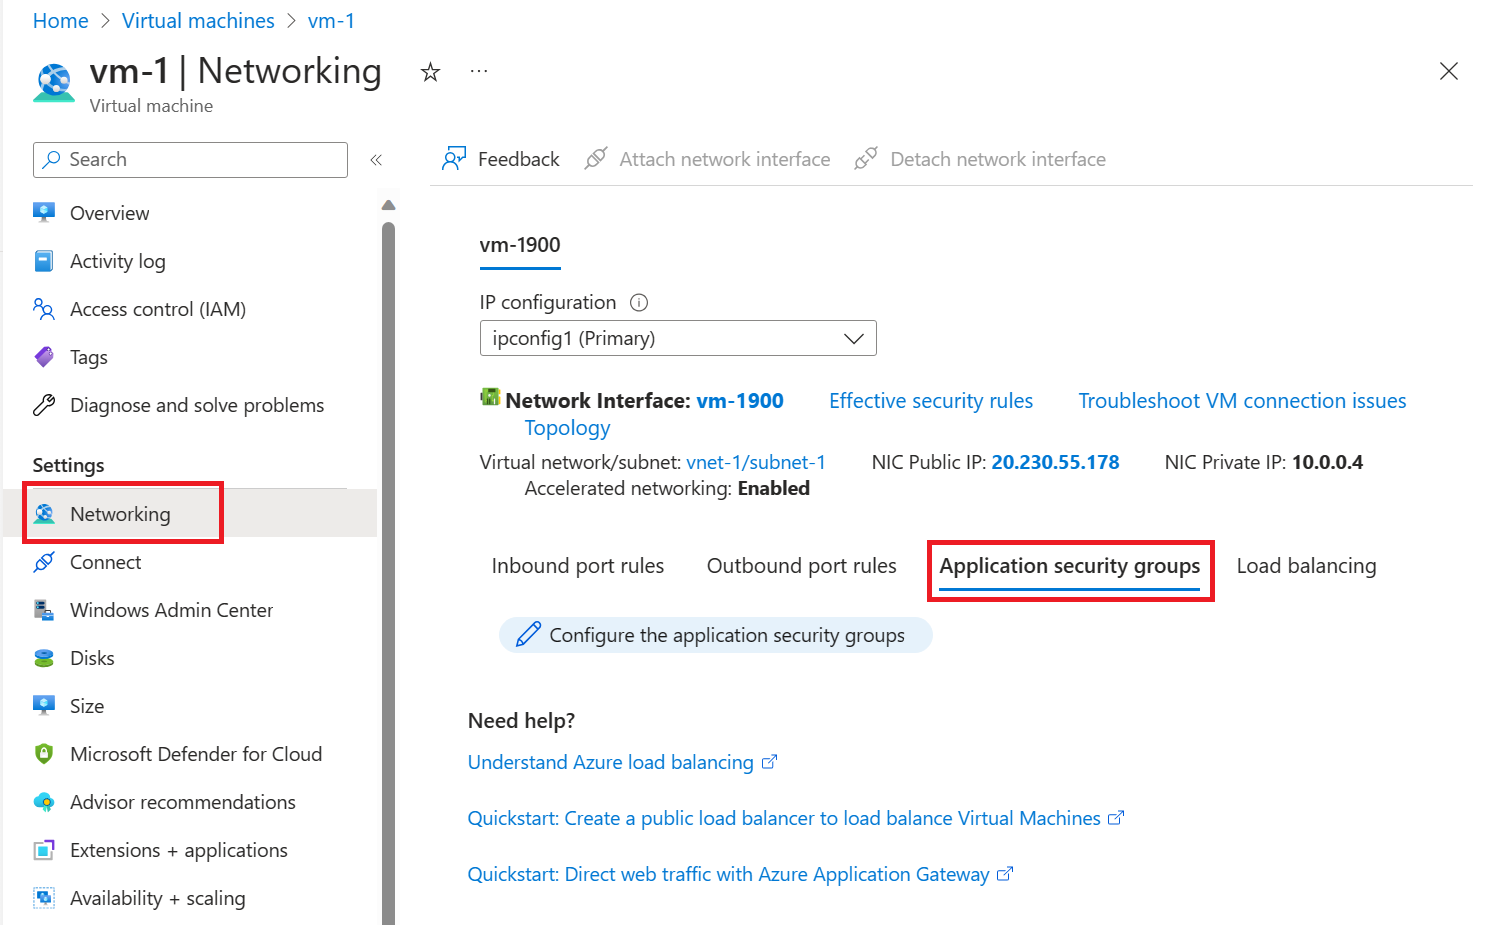Viewport: 1492px width, 925px height.
Task: Select Activity log in the sidebar
Action: coord(118,261)
